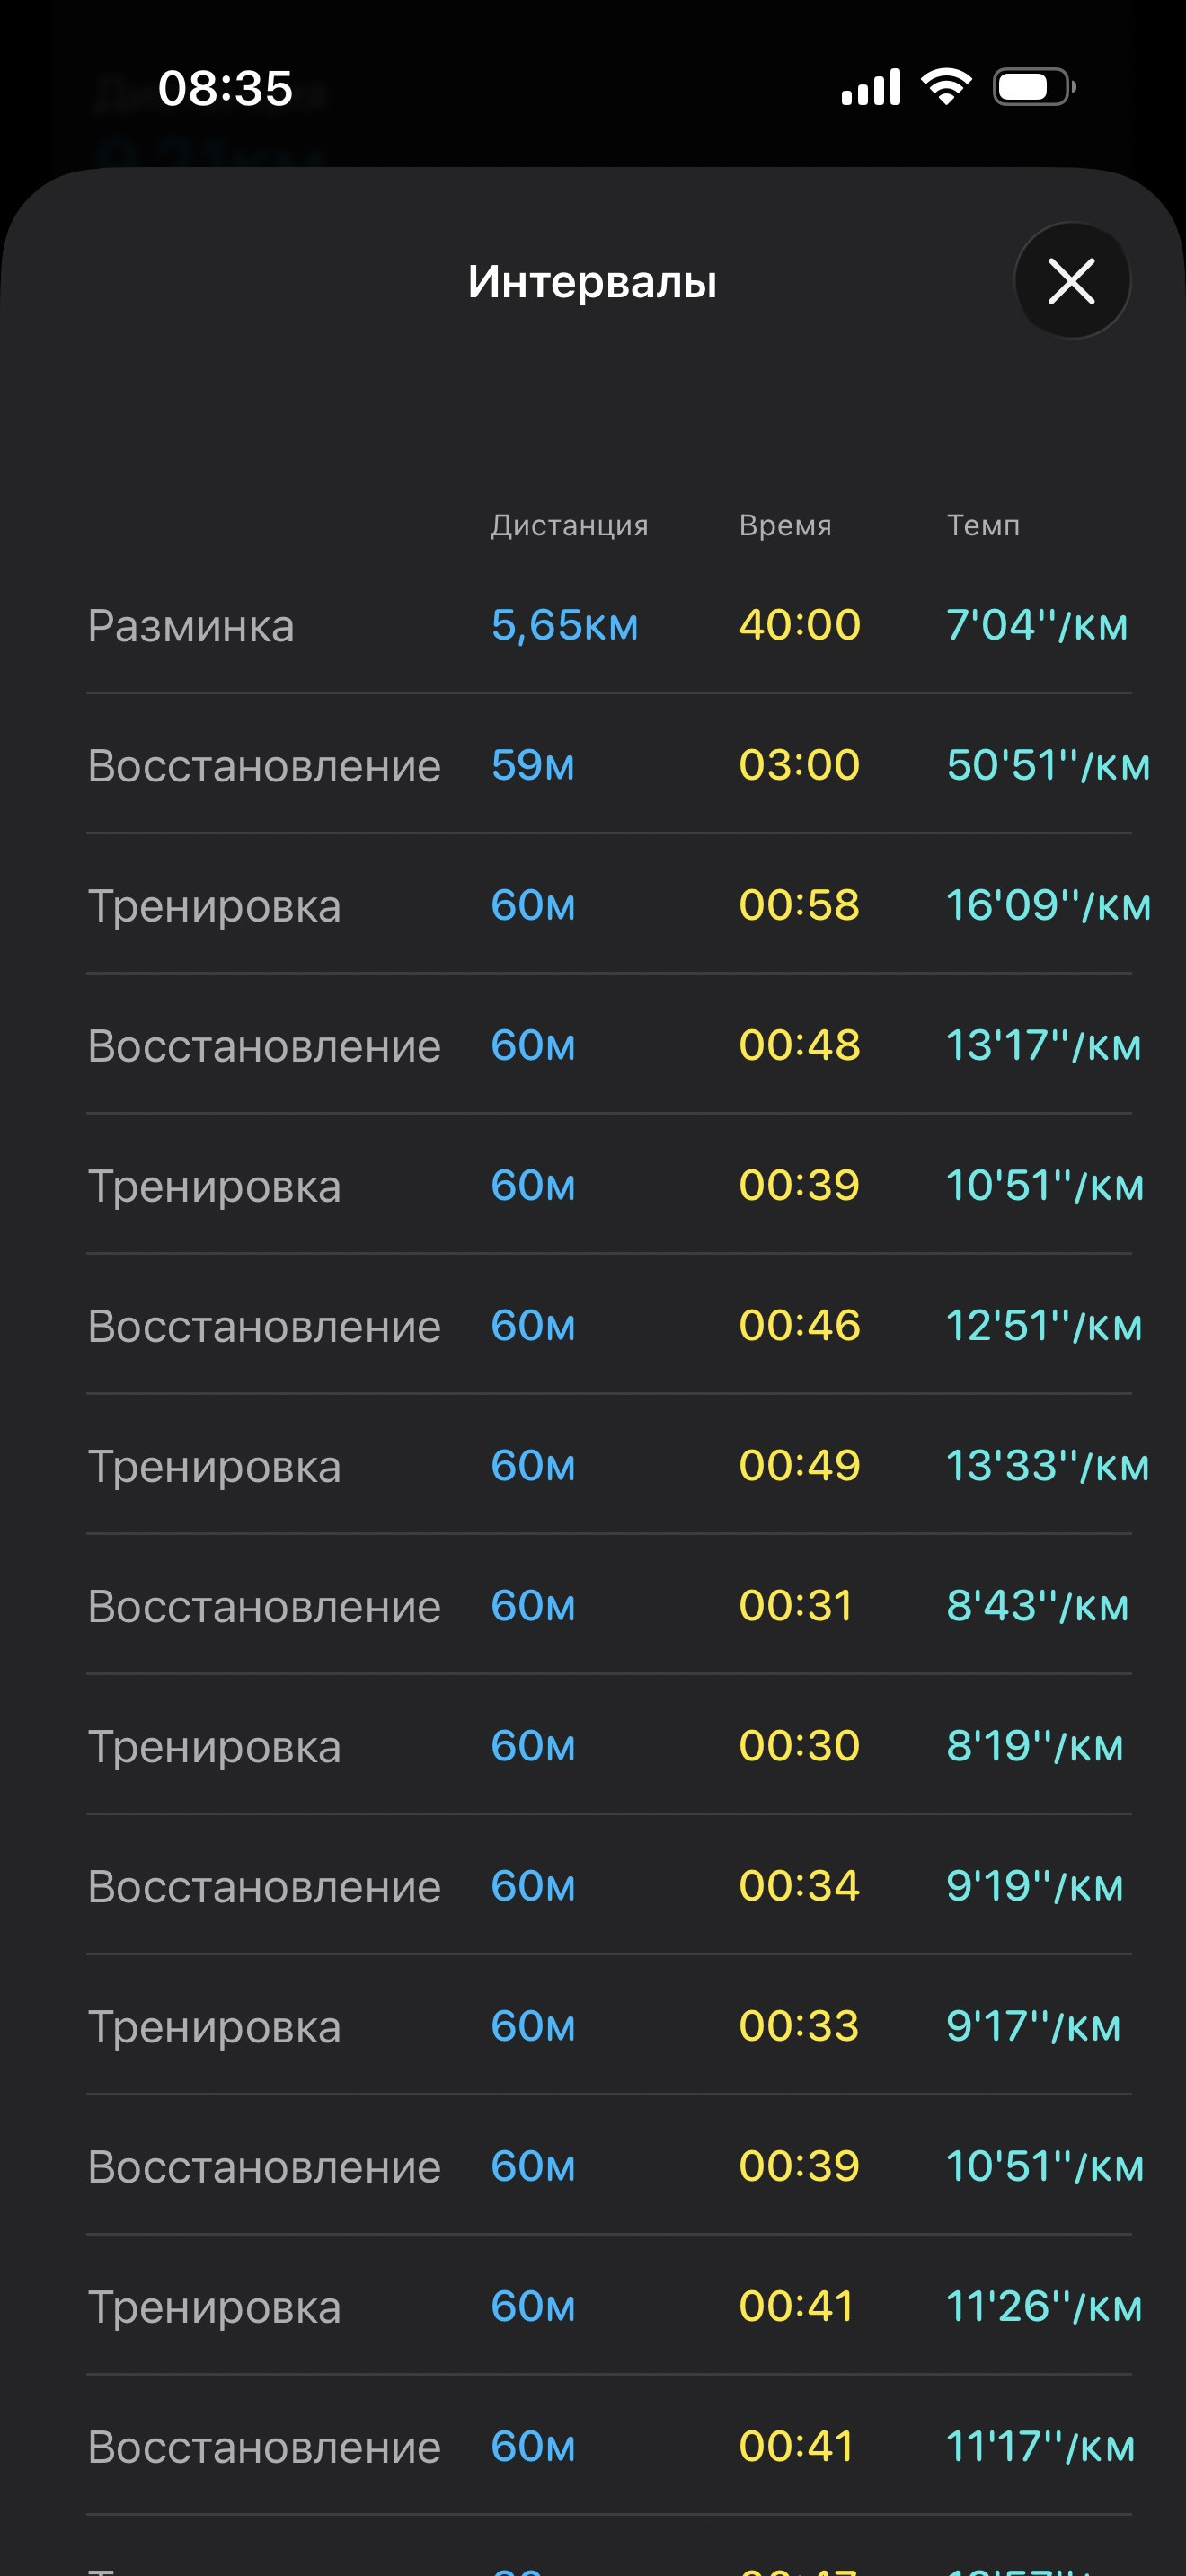Tap the battery indicator icon
1186x2576 pixels.
(1034, 87)
